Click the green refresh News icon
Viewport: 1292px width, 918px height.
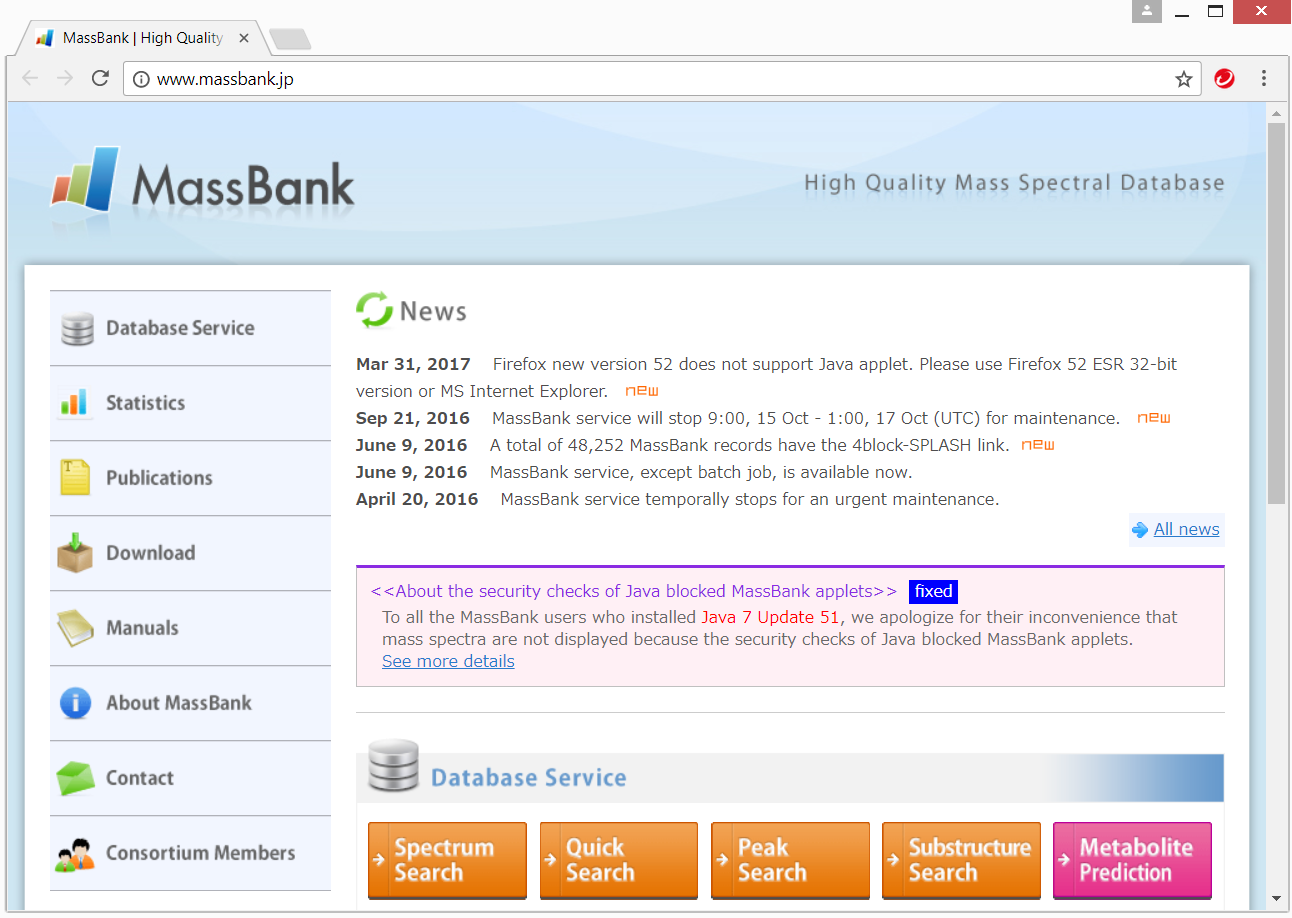pyautogui.click(x=375, y=310)
